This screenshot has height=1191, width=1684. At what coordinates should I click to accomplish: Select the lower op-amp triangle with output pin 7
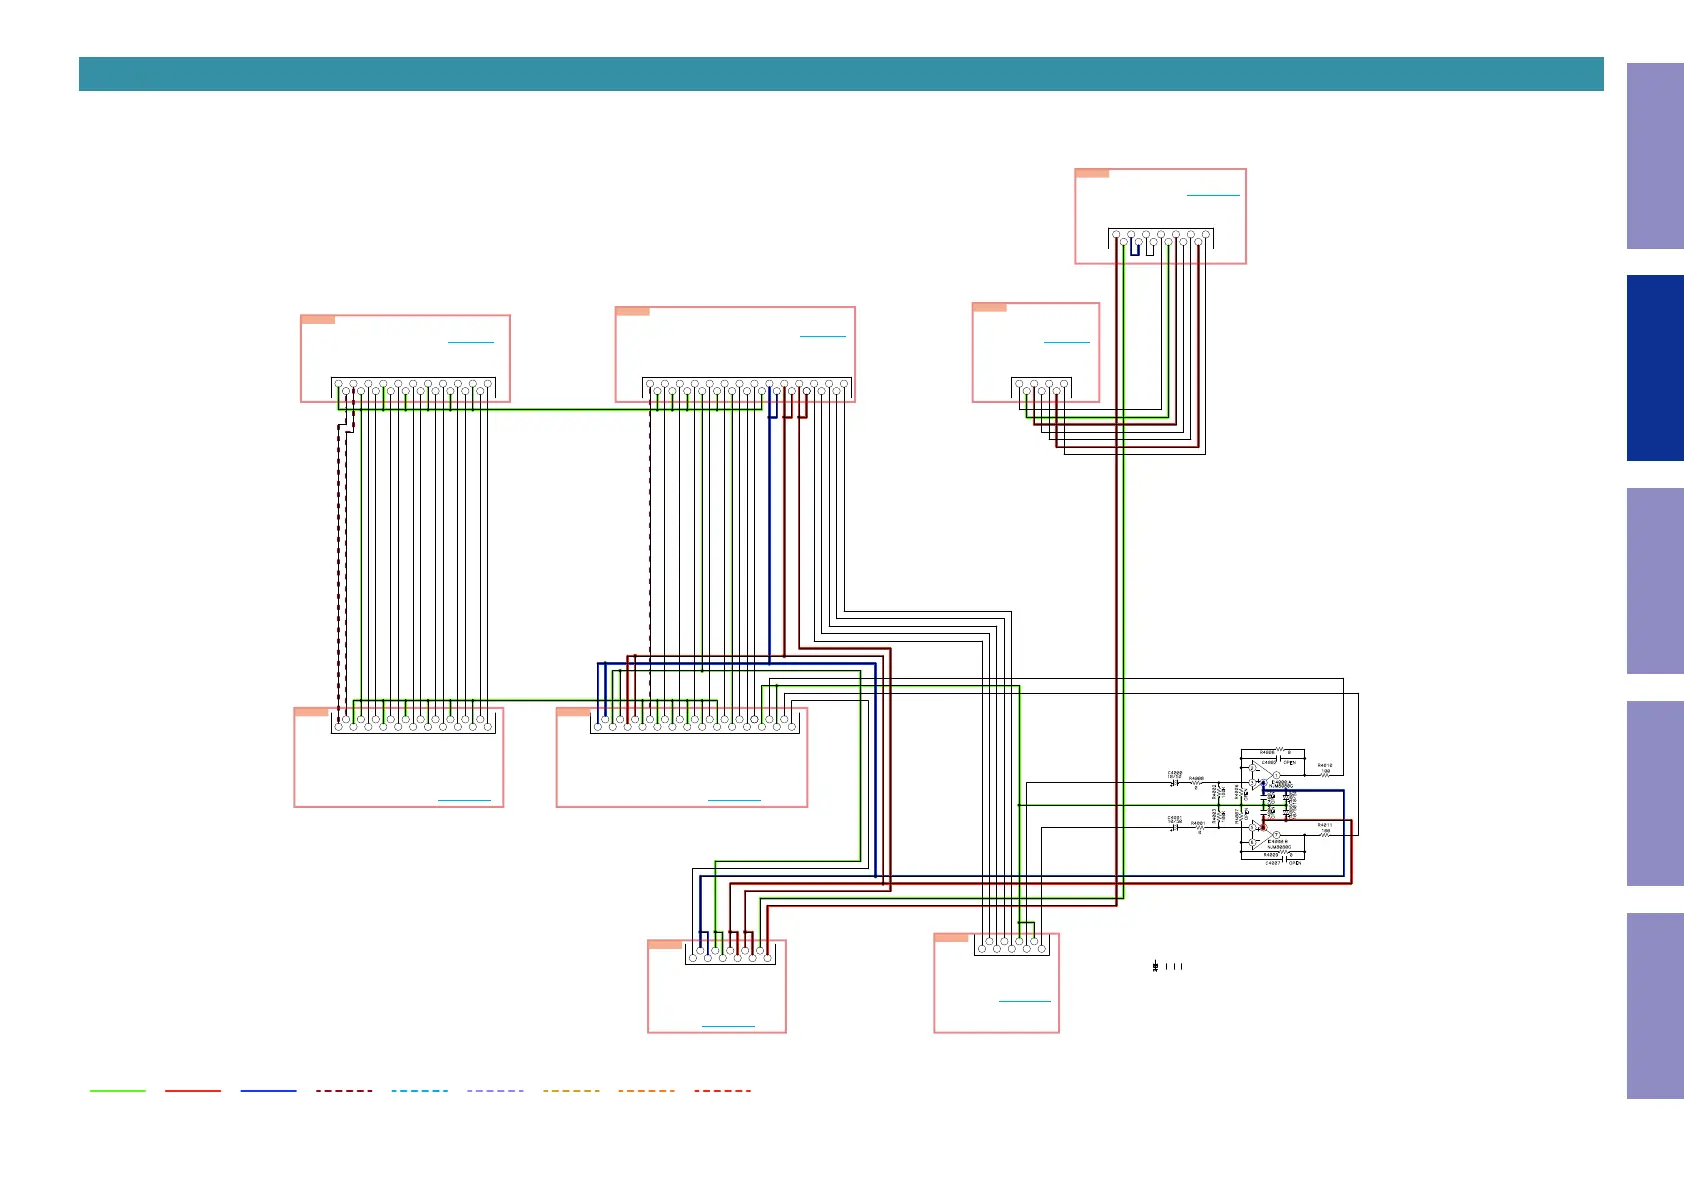[x=1262, y=834]
